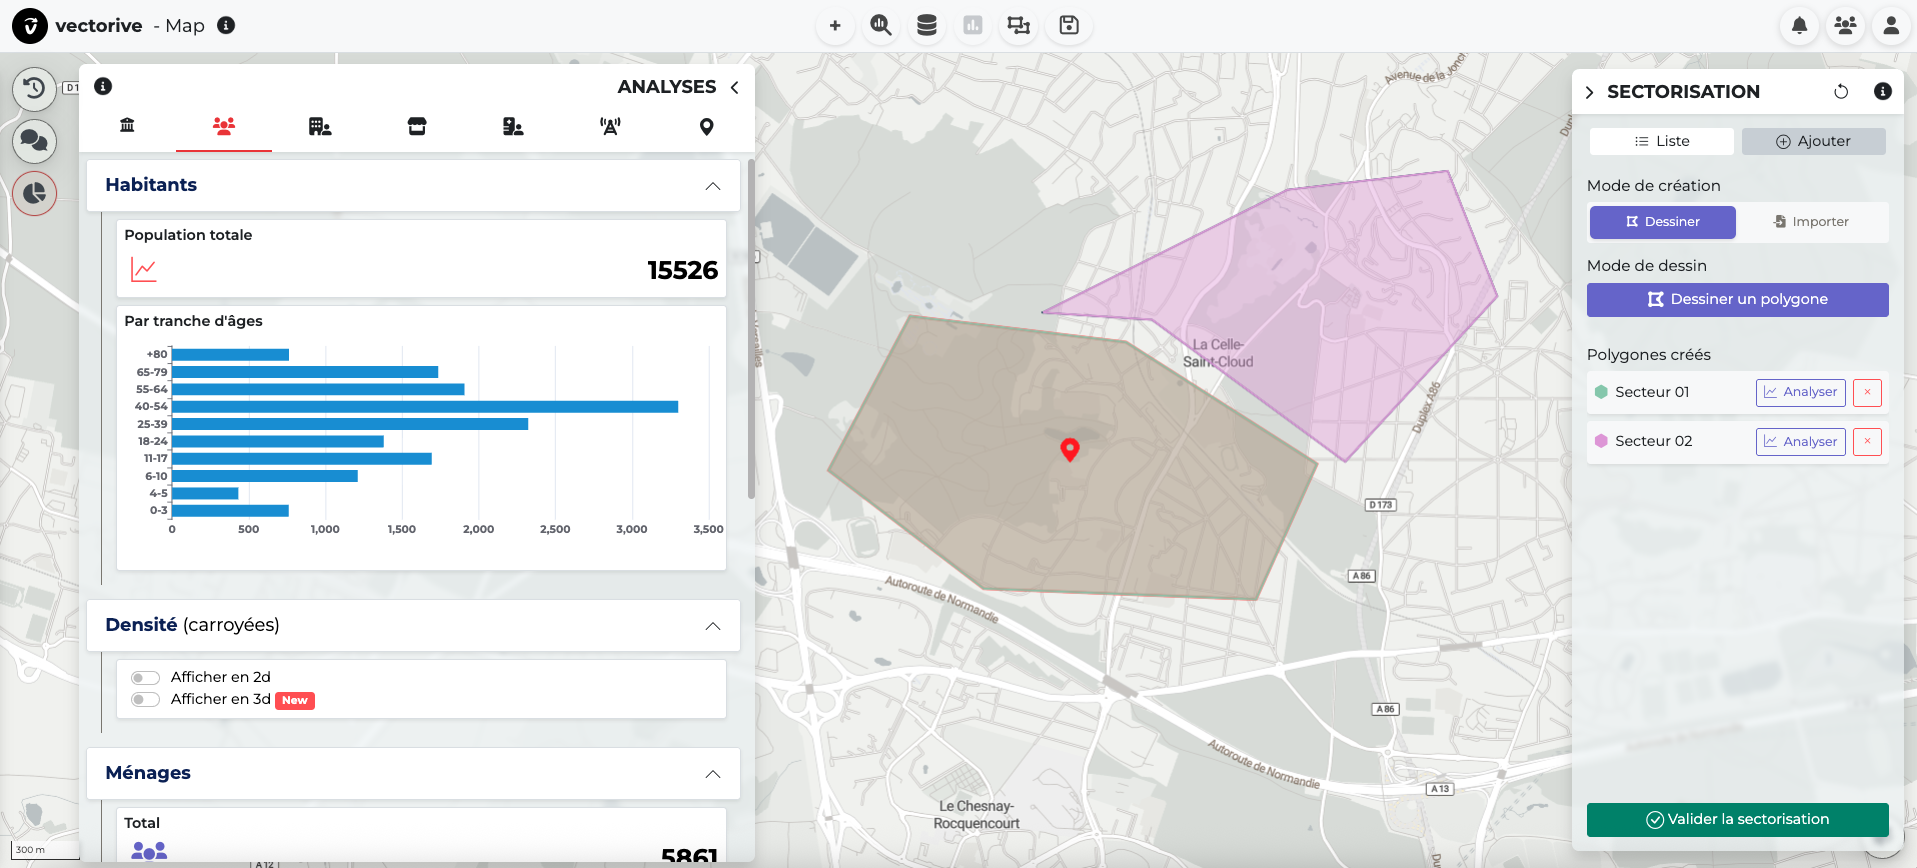Analyse Secteur 01 with Analyser button

point(1800,392)
